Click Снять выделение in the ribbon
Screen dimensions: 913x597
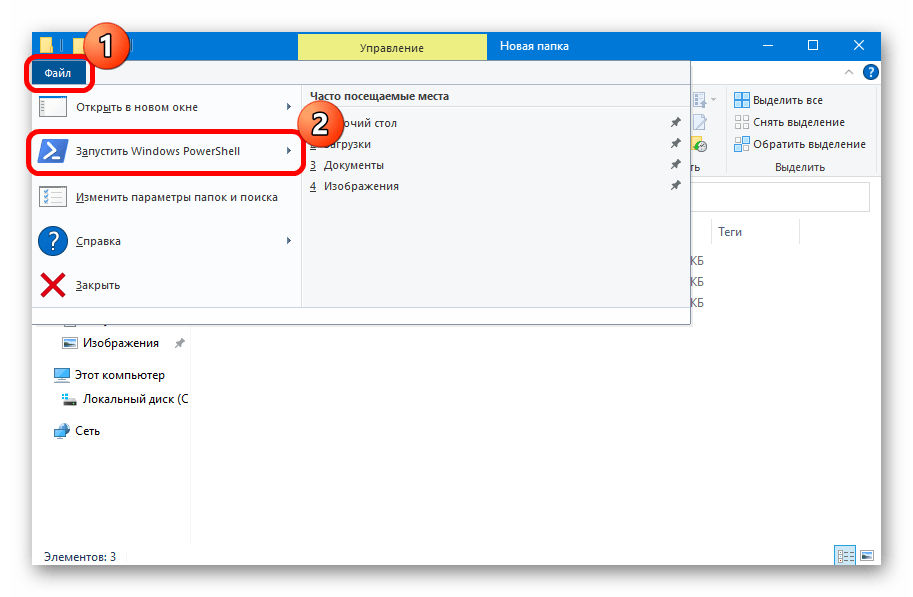coord(789,122)
